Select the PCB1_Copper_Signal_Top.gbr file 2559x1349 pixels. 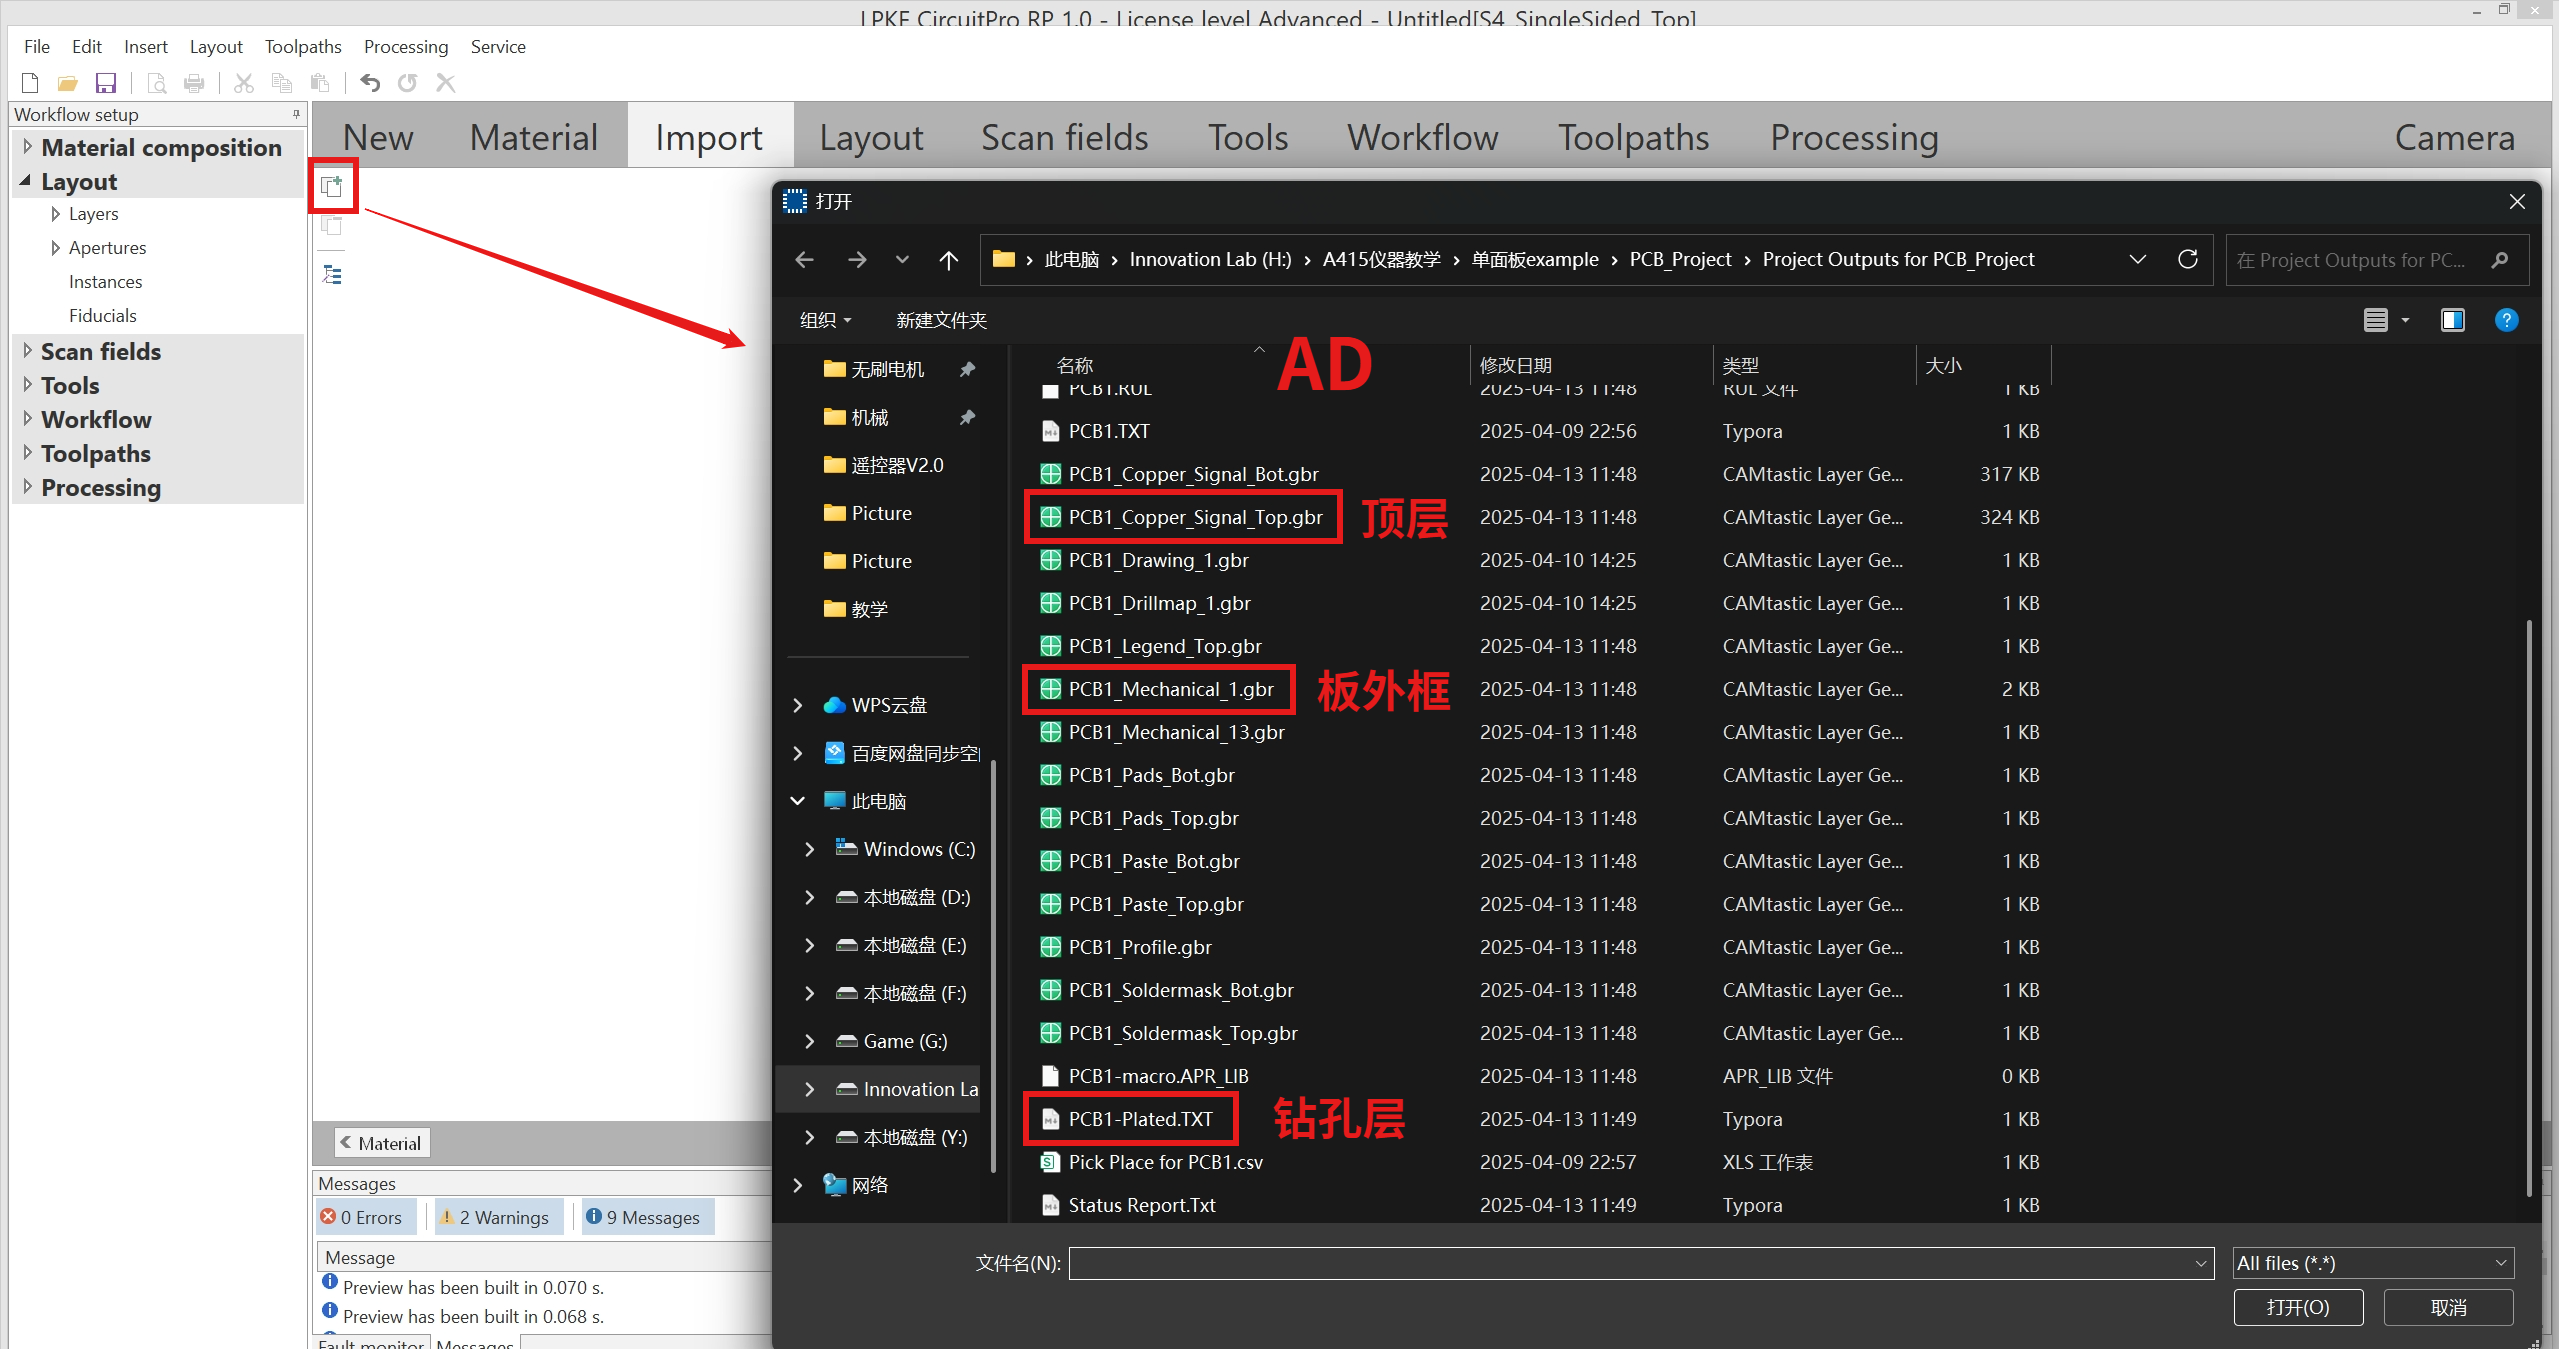click(1194, 517)
